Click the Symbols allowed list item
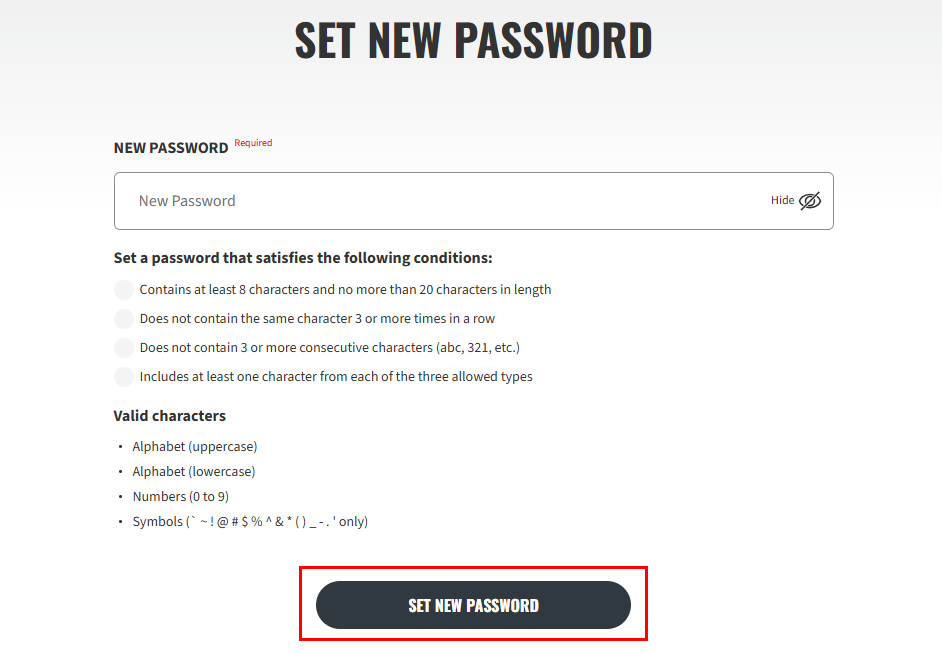The image size is (942, 653). (x=250, y=521)
